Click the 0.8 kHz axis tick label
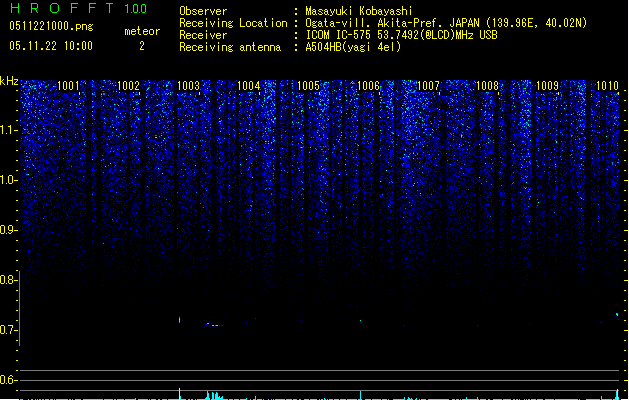The width and height of the screenshot is (629, 400). point(8,280)
